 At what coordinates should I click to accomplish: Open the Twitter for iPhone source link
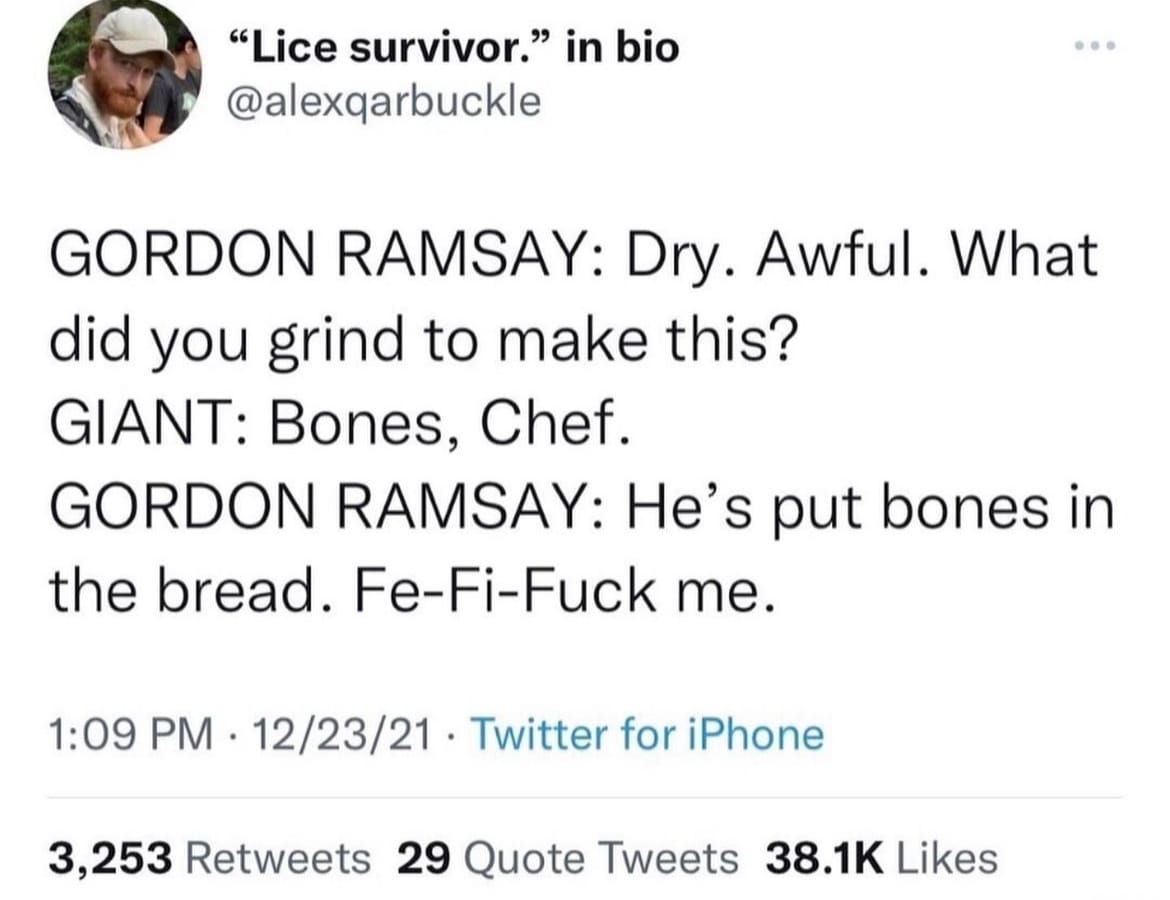pos(647,734)
